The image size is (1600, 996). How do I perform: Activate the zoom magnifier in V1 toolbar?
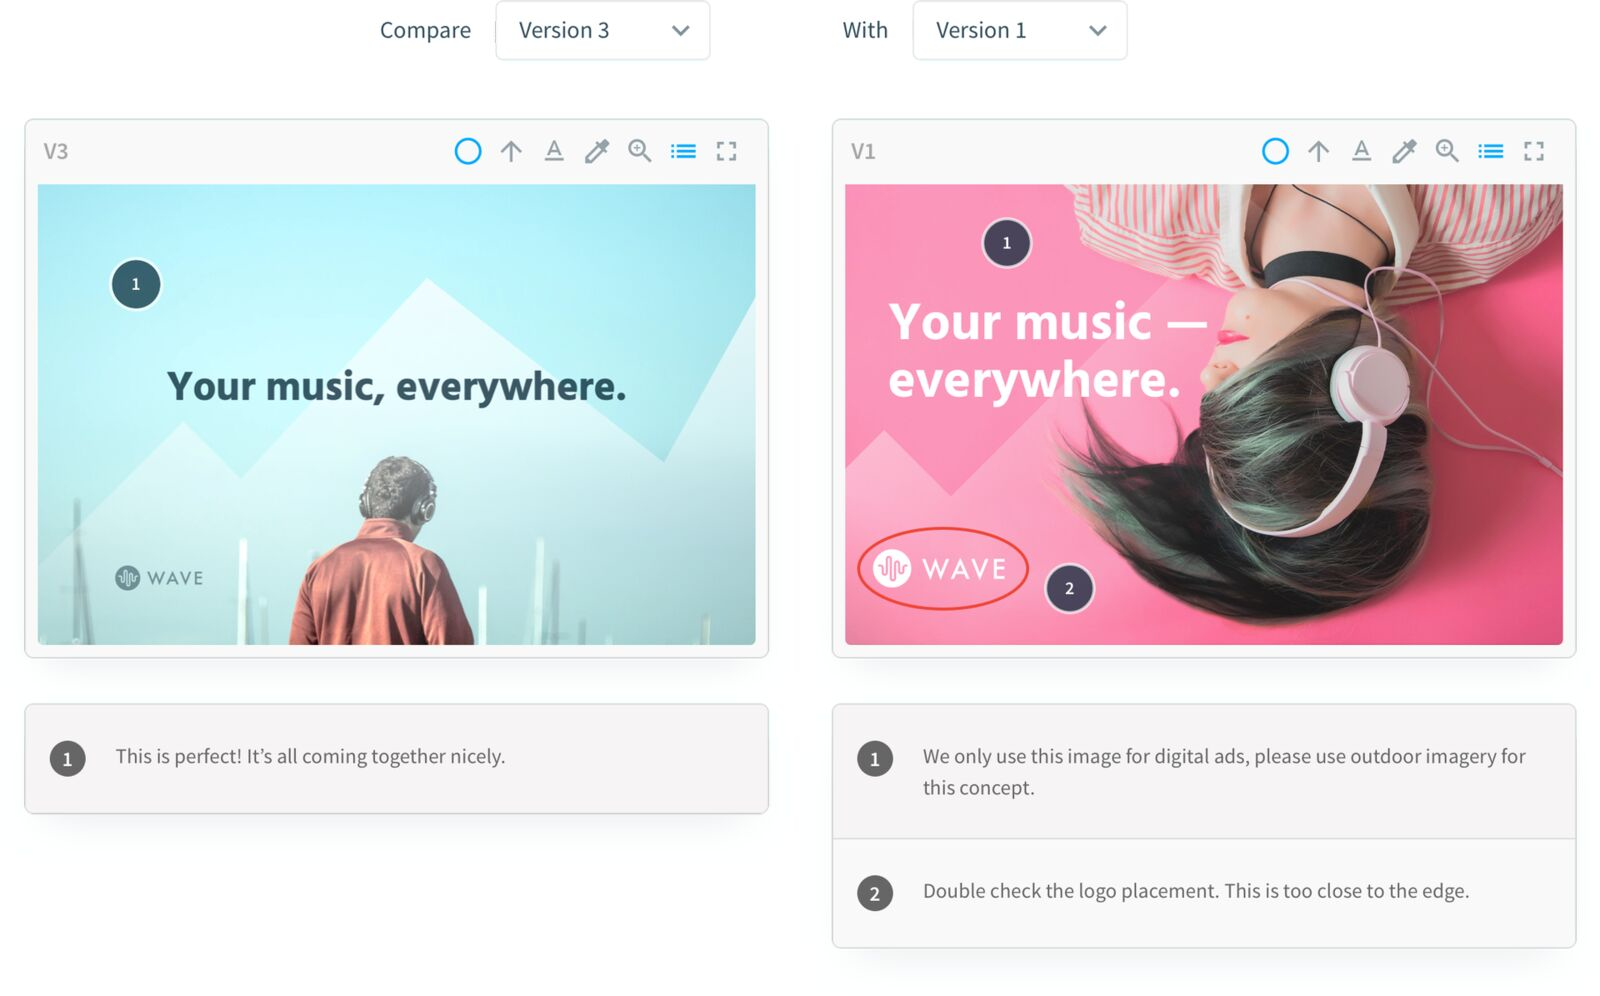pos(1447,151)
